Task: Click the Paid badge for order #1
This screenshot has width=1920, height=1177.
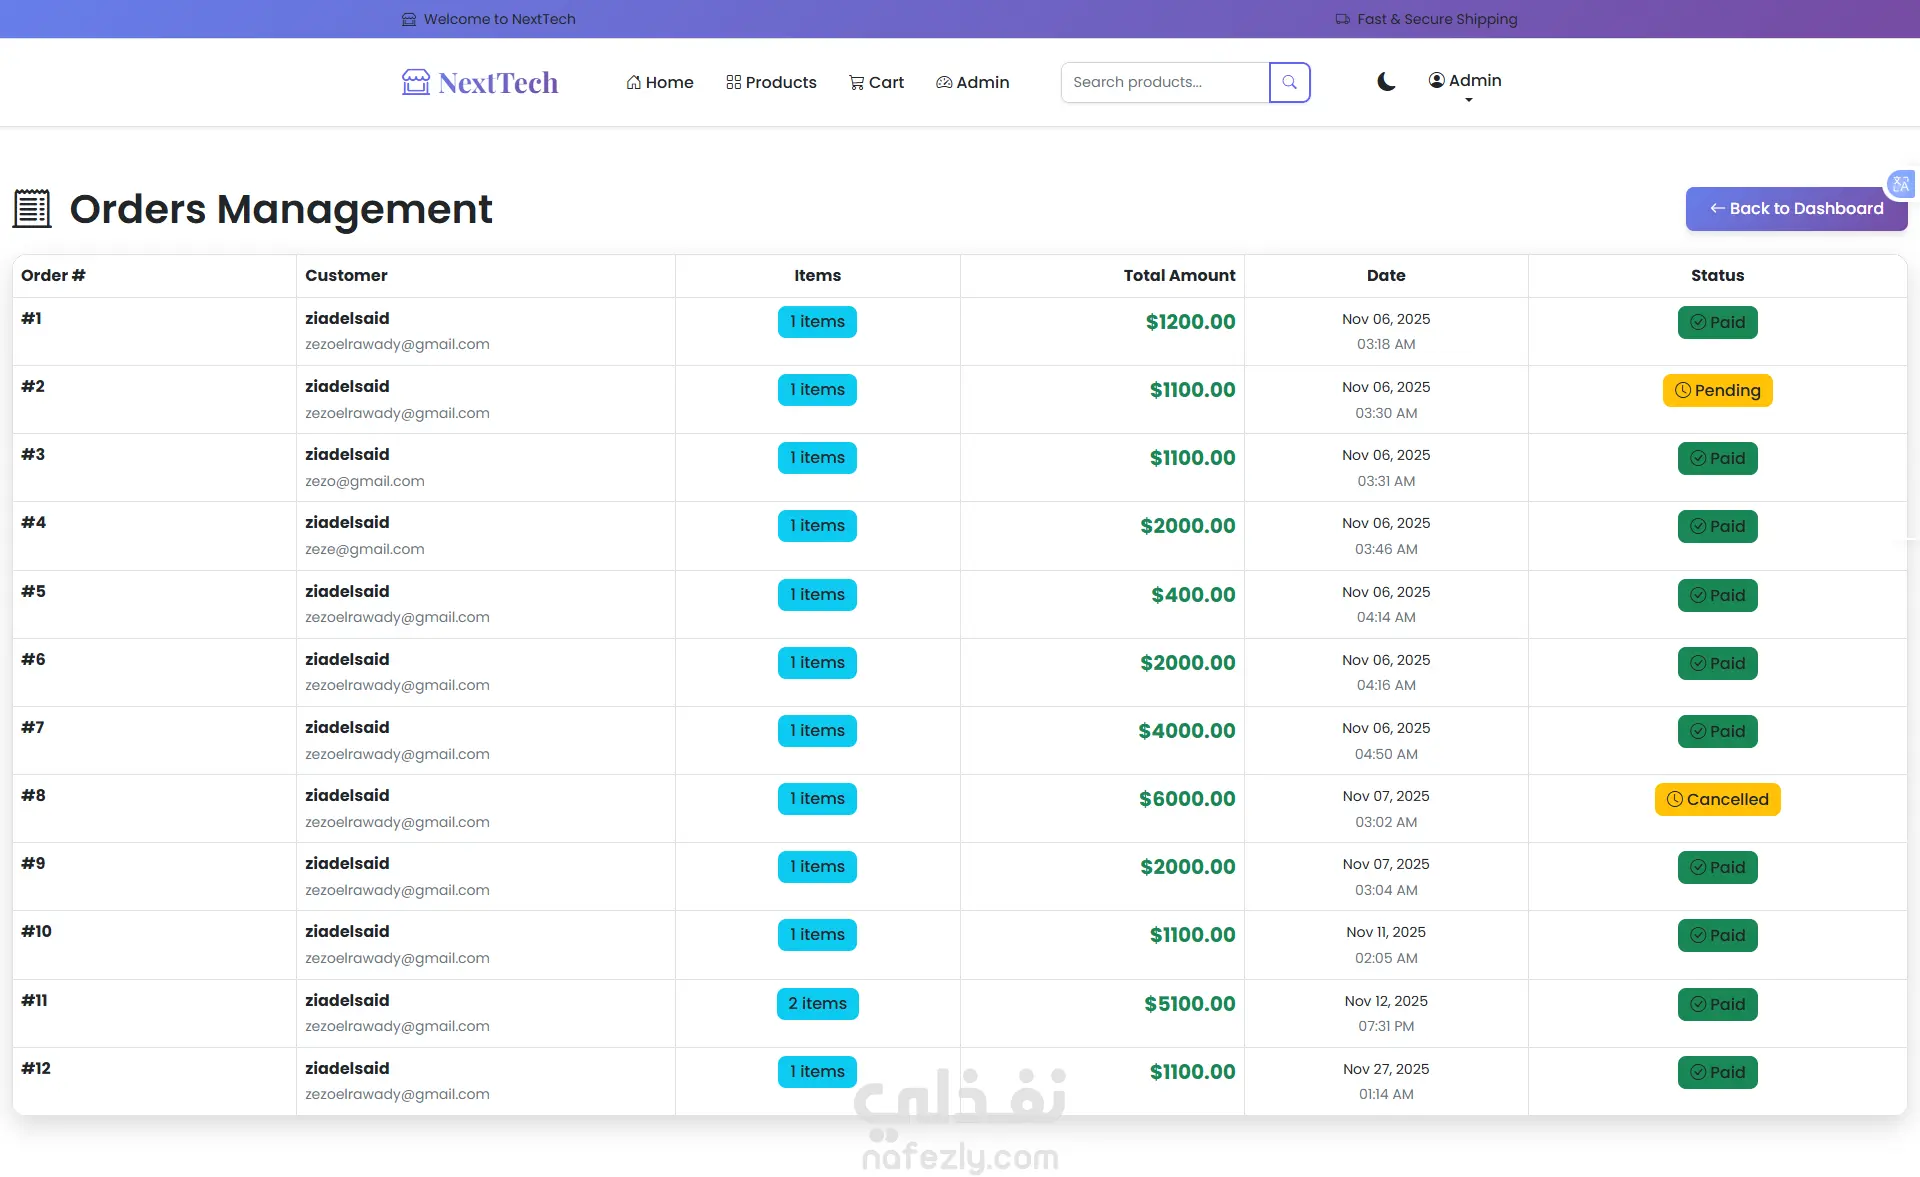Action: click(x=1717, y=322)
